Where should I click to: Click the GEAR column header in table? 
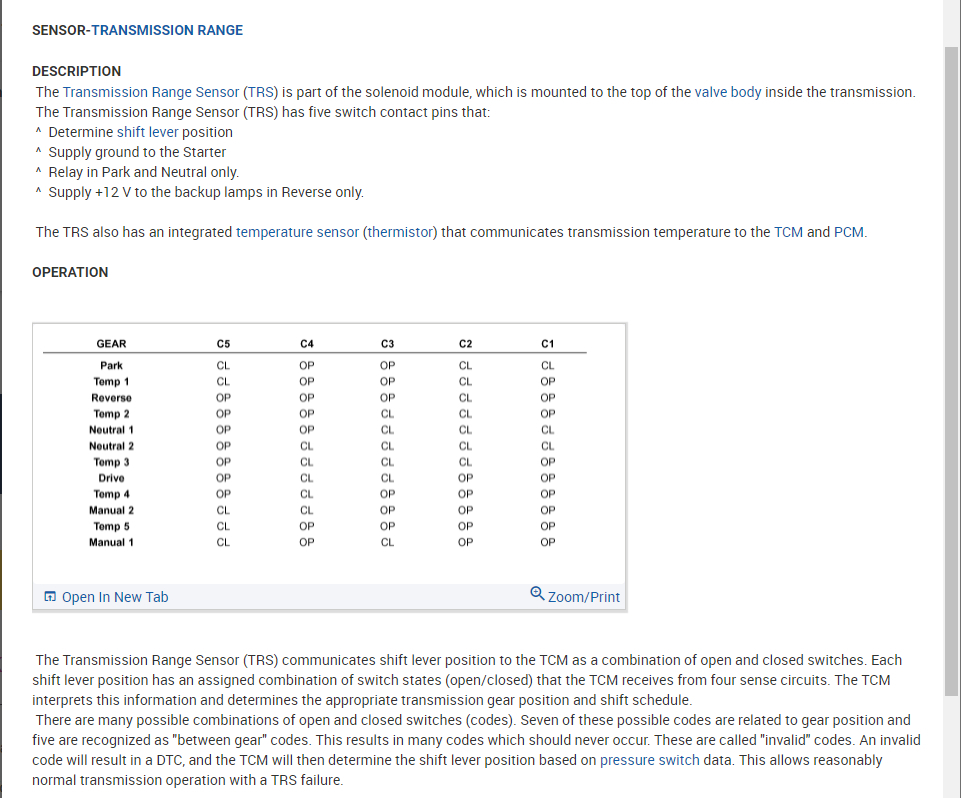(x=111, y=344)
